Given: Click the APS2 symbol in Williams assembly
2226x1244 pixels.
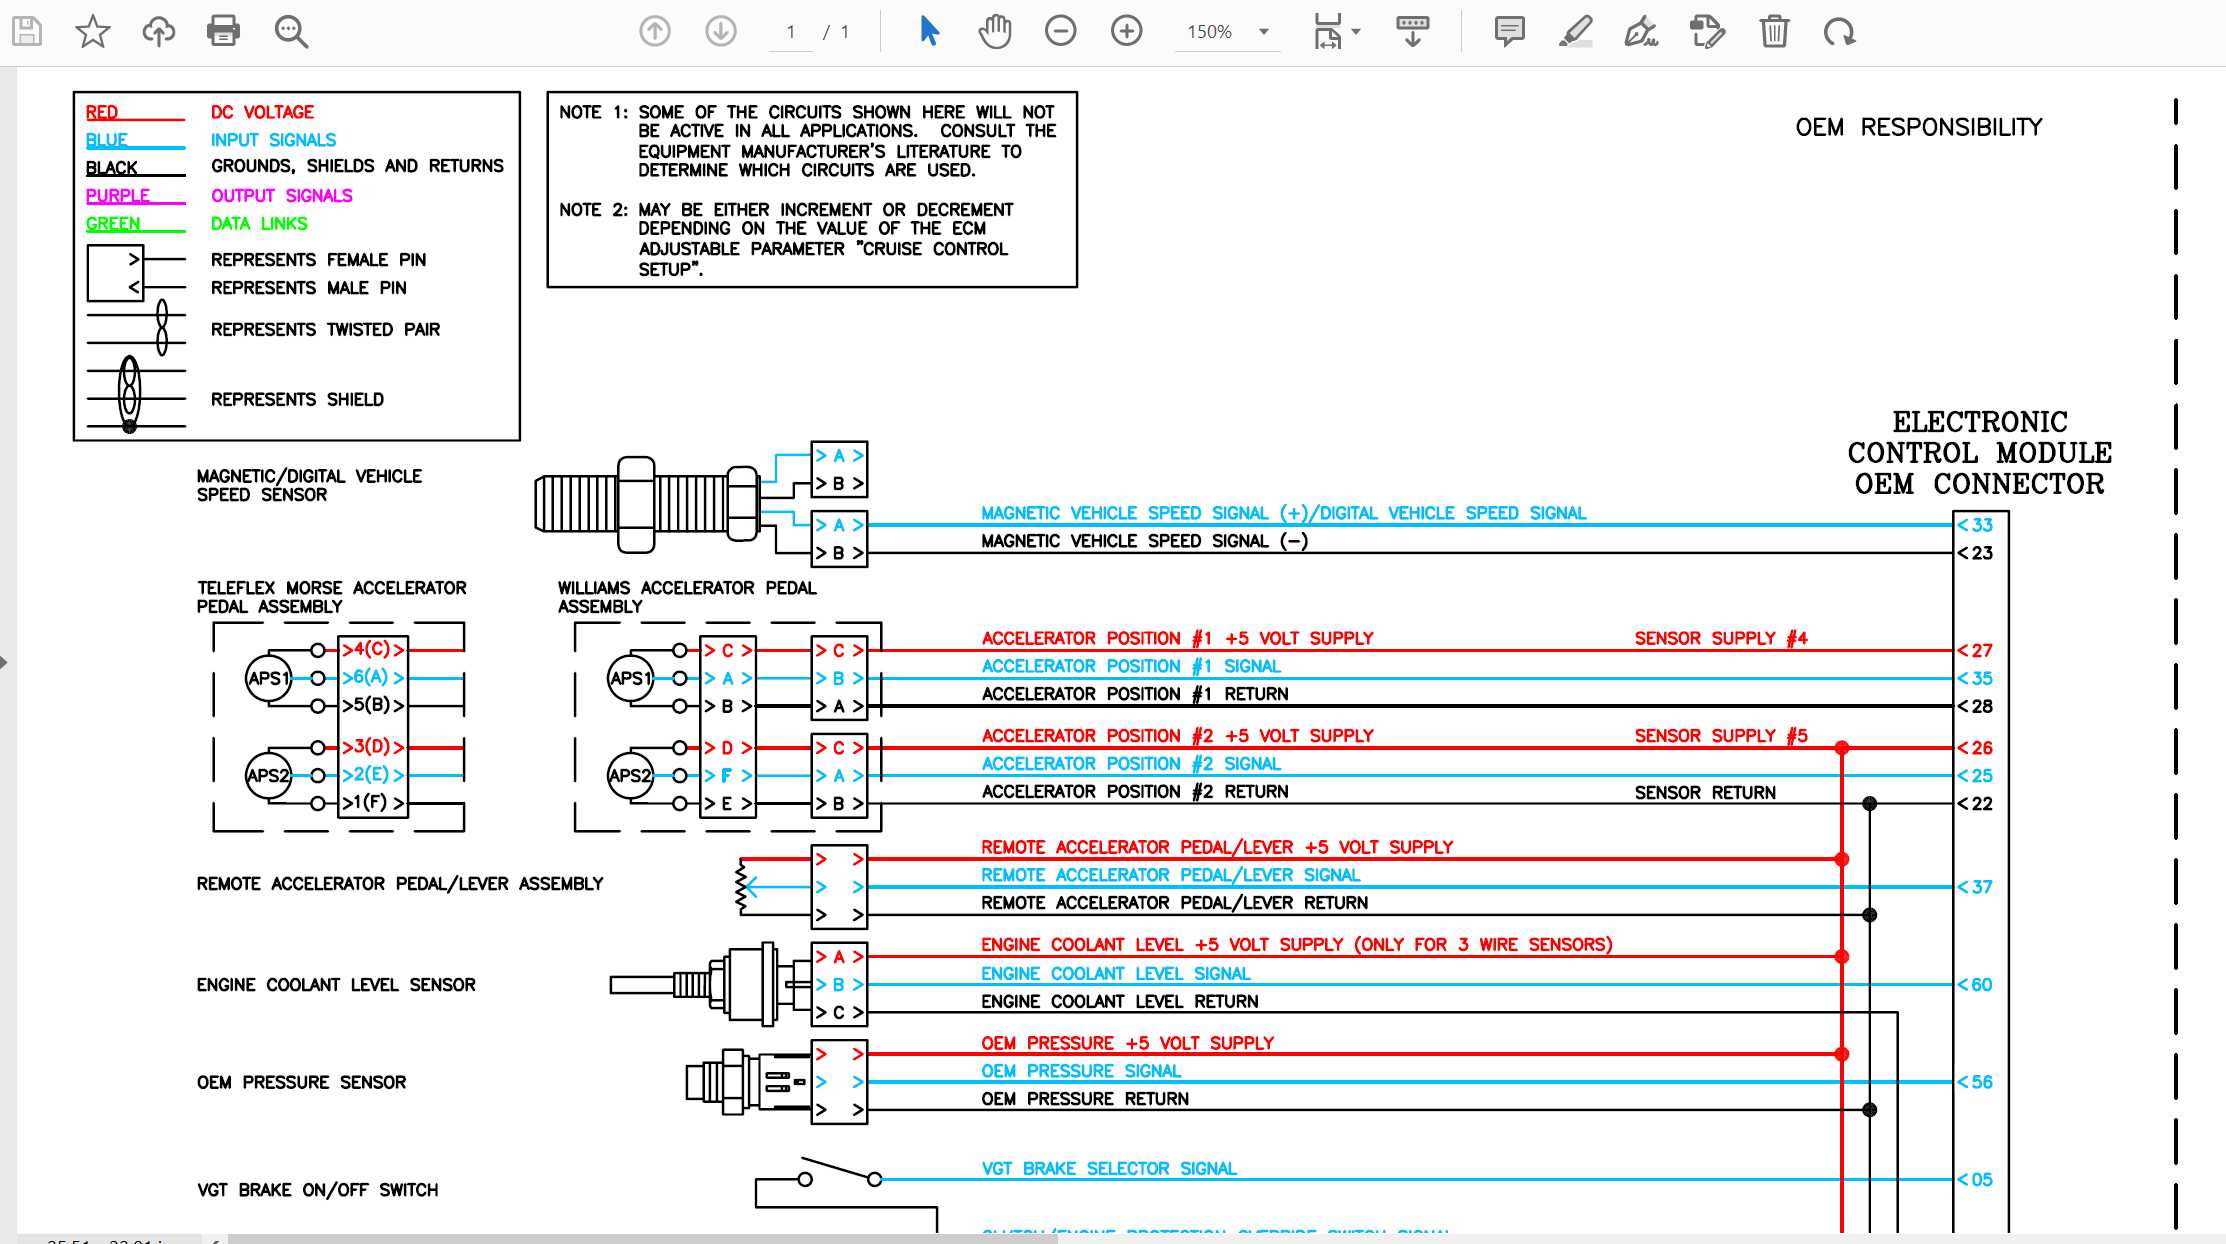Looking at the screenshot, I should pos(630,775).
